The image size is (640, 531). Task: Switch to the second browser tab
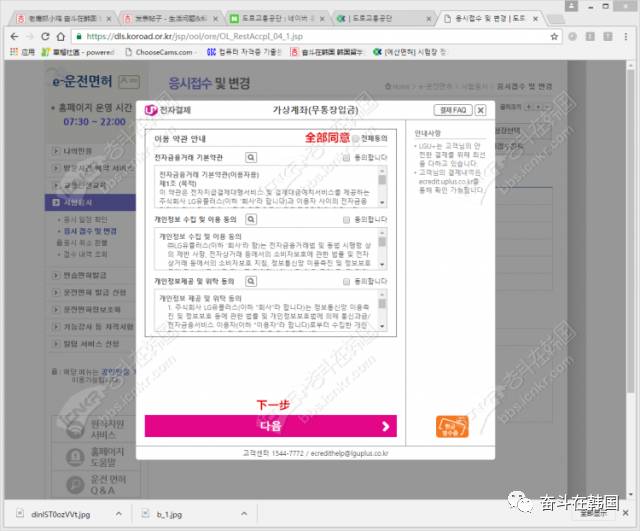171,19
